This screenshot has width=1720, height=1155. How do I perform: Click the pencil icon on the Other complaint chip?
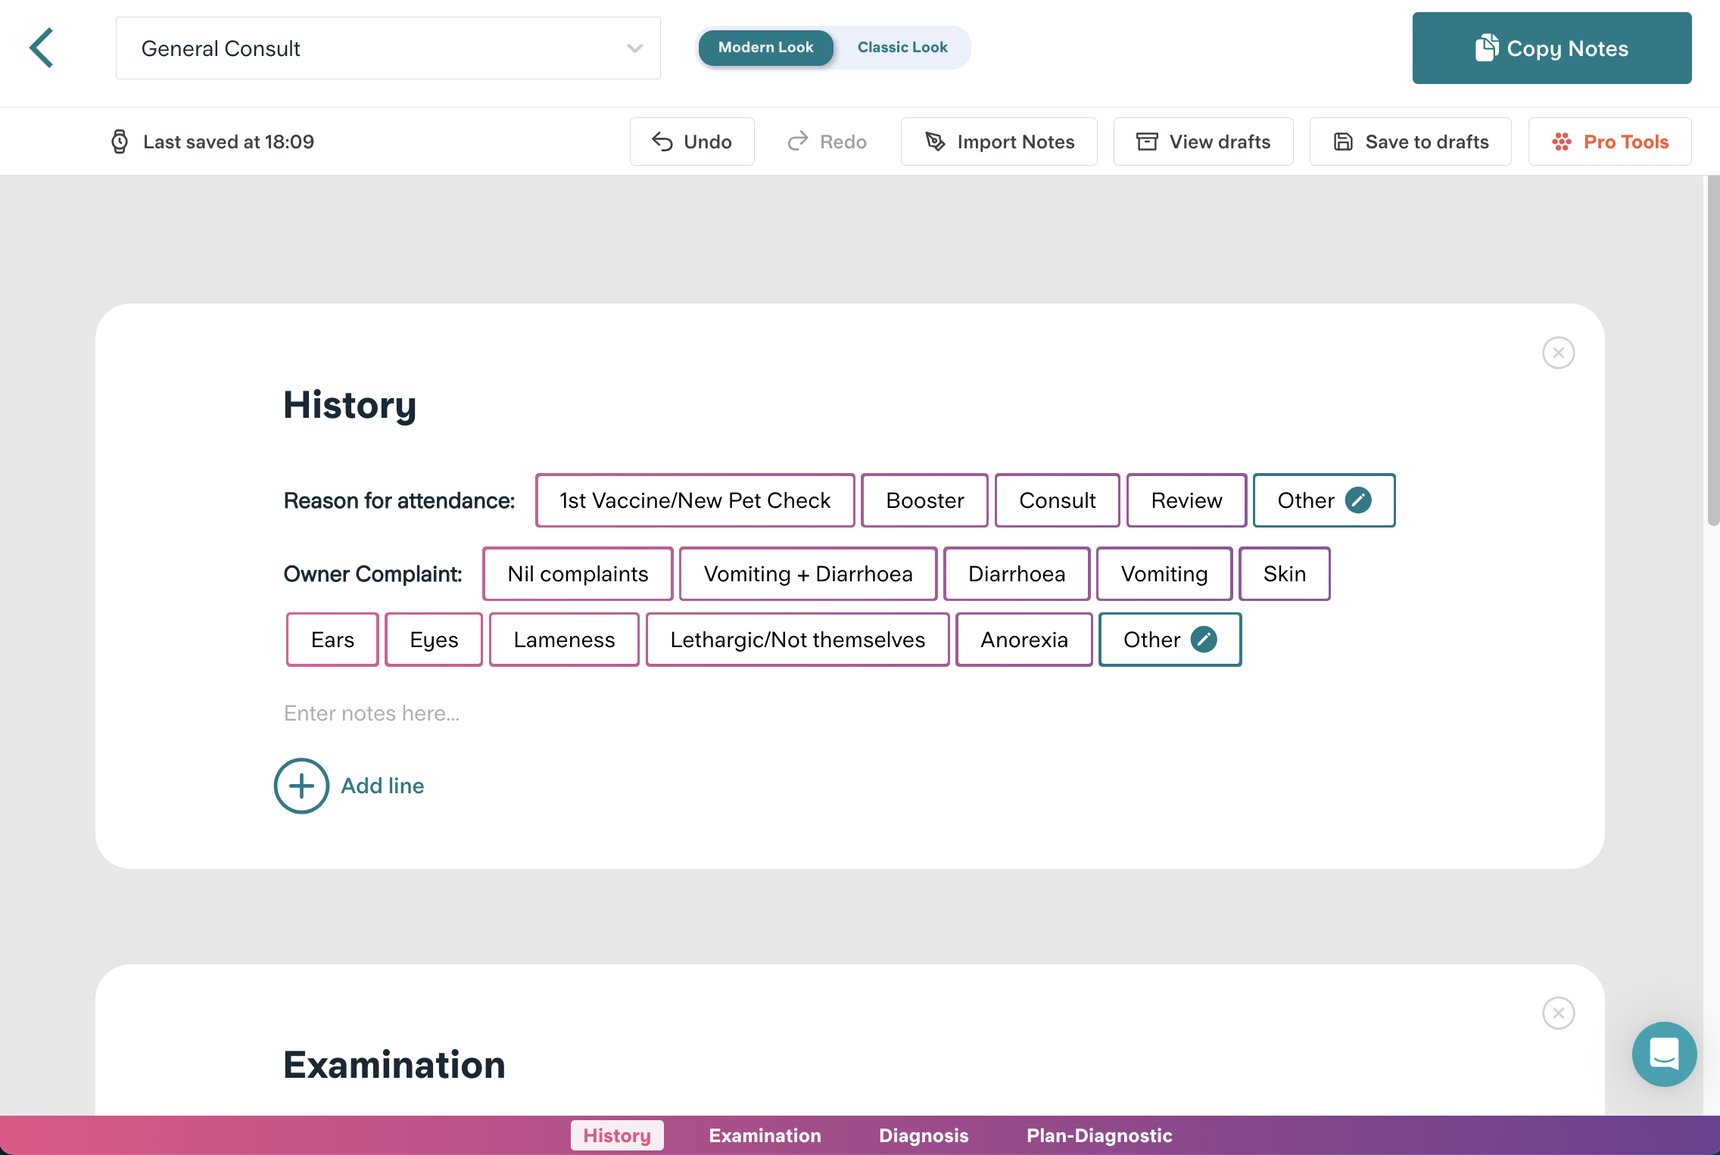pyautogui.click(x=1203, y=638)
